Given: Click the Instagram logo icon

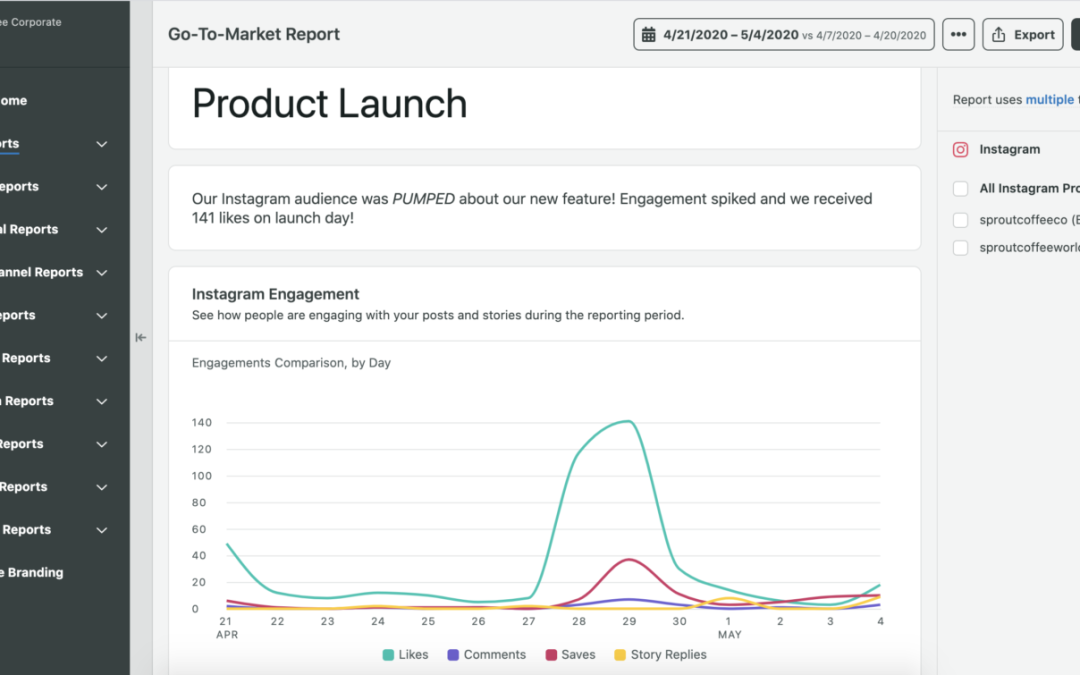Looking at the screenshot, I should pos(960,149).
